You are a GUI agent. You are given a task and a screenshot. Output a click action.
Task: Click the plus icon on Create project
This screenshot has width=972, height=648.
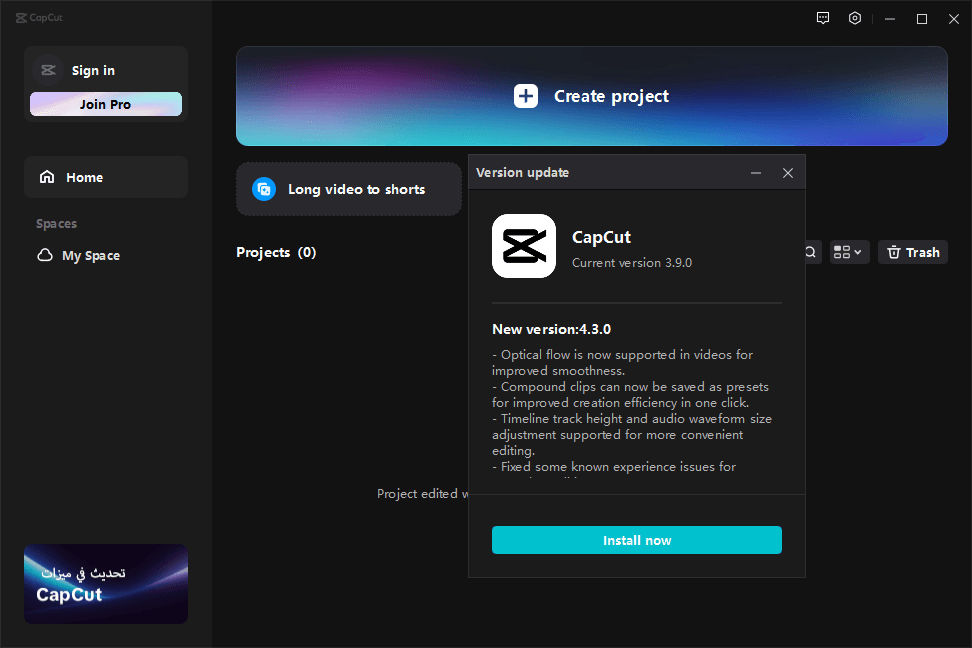click(526, 96)
